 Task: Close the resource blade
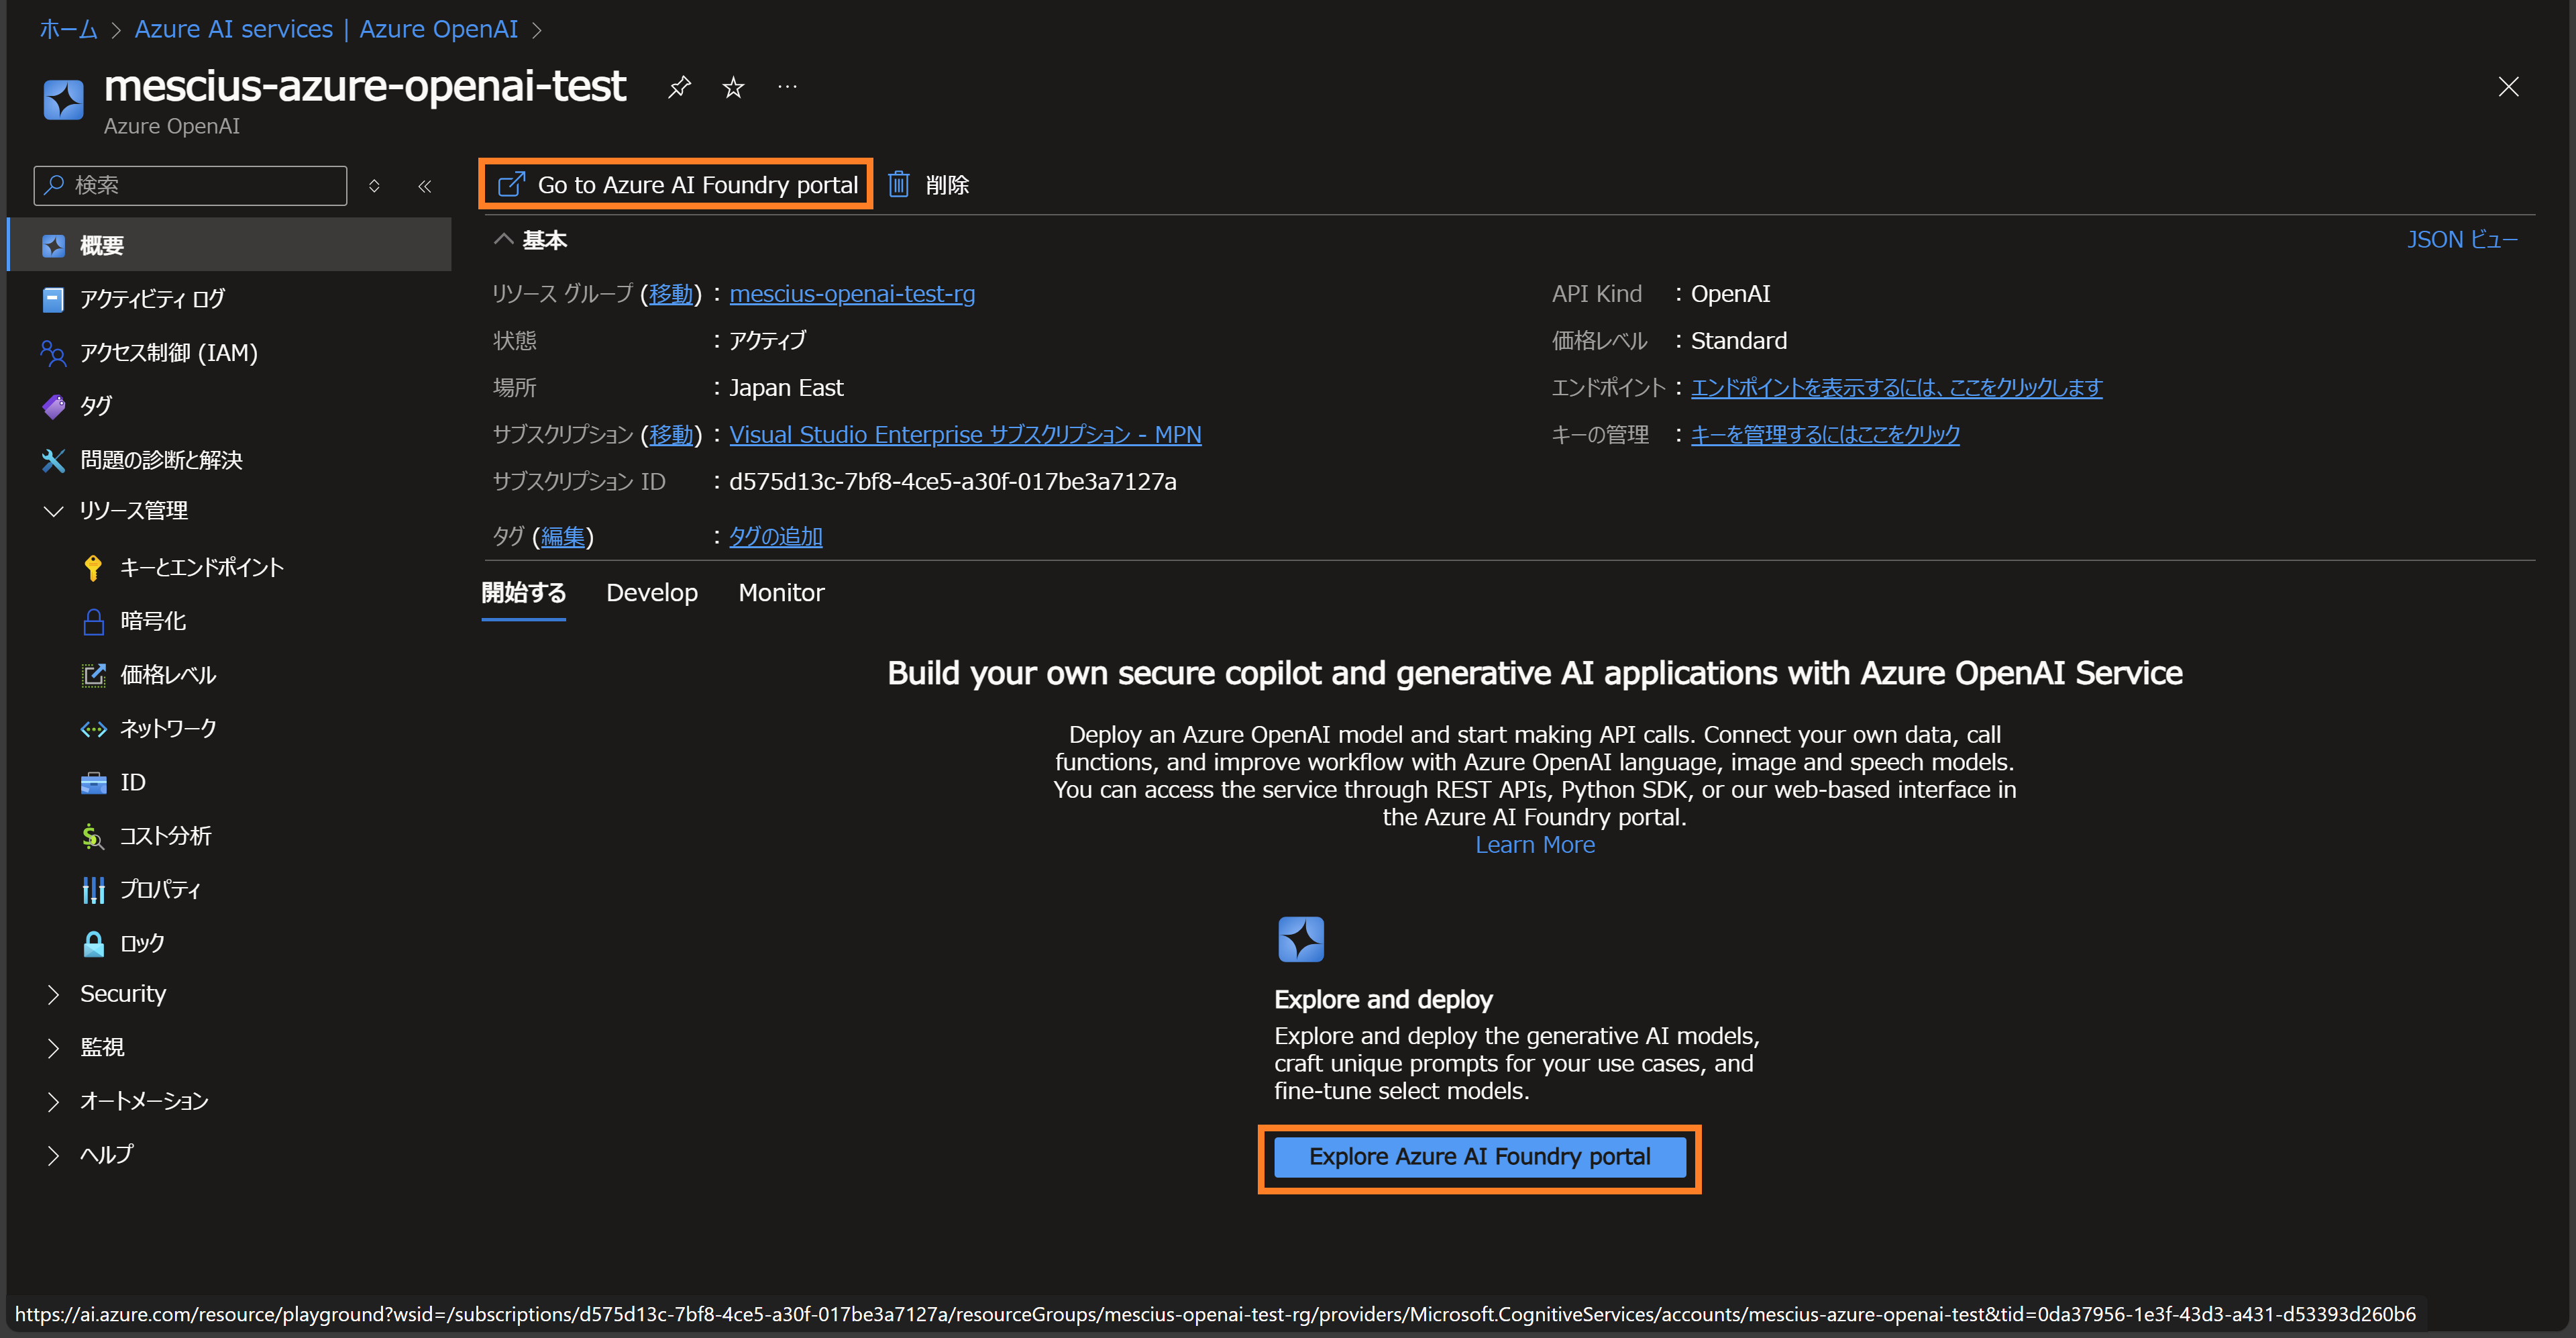tap(2508, 87)
